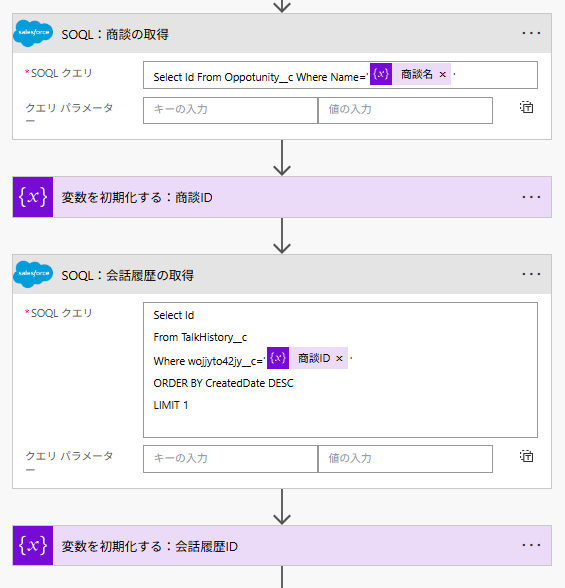565x588 pixels.
Task: Click variable icon on 会話履歴ID step
Action: click(33, 546)
